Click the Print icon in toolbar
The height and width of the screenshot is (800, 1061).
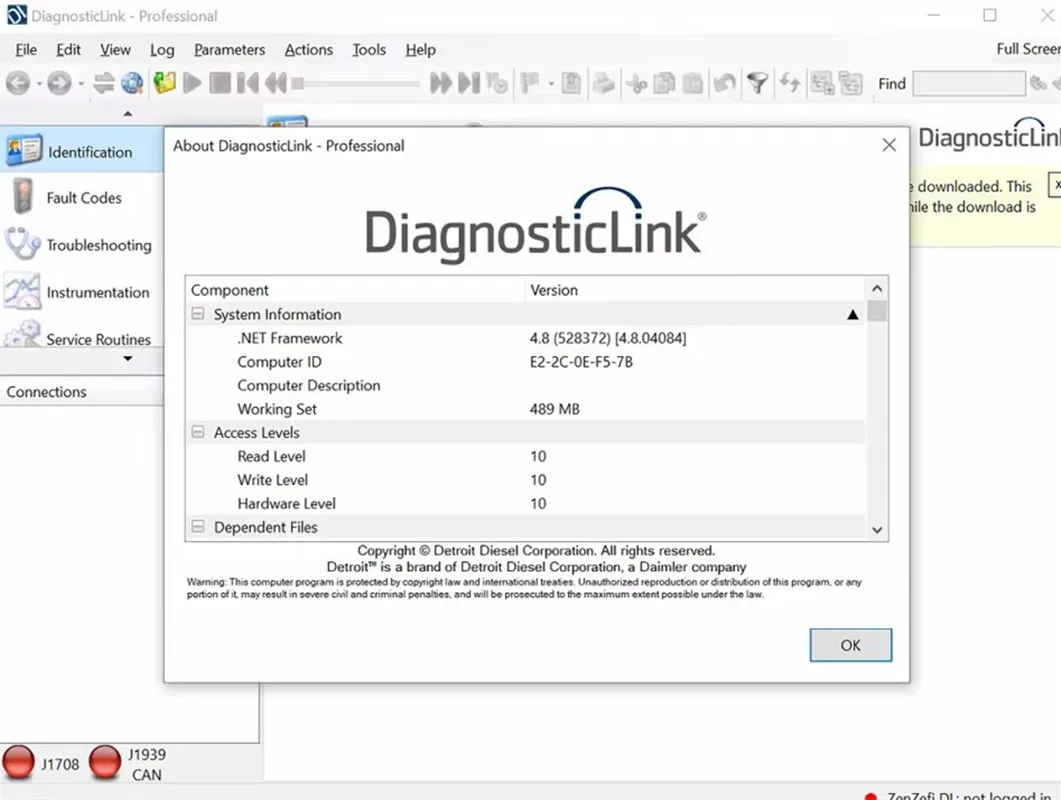[604, 83]
